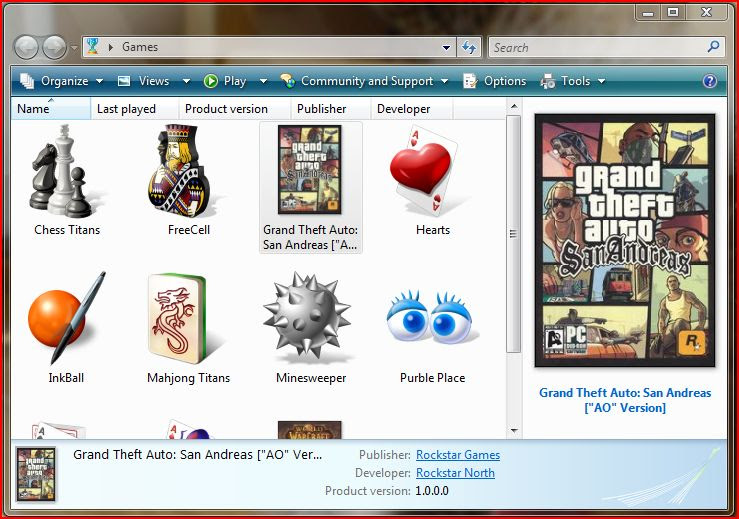Open the Rockstar North developer link
The width and height of the screenshot is (739, 519).
tap(455, 473)
